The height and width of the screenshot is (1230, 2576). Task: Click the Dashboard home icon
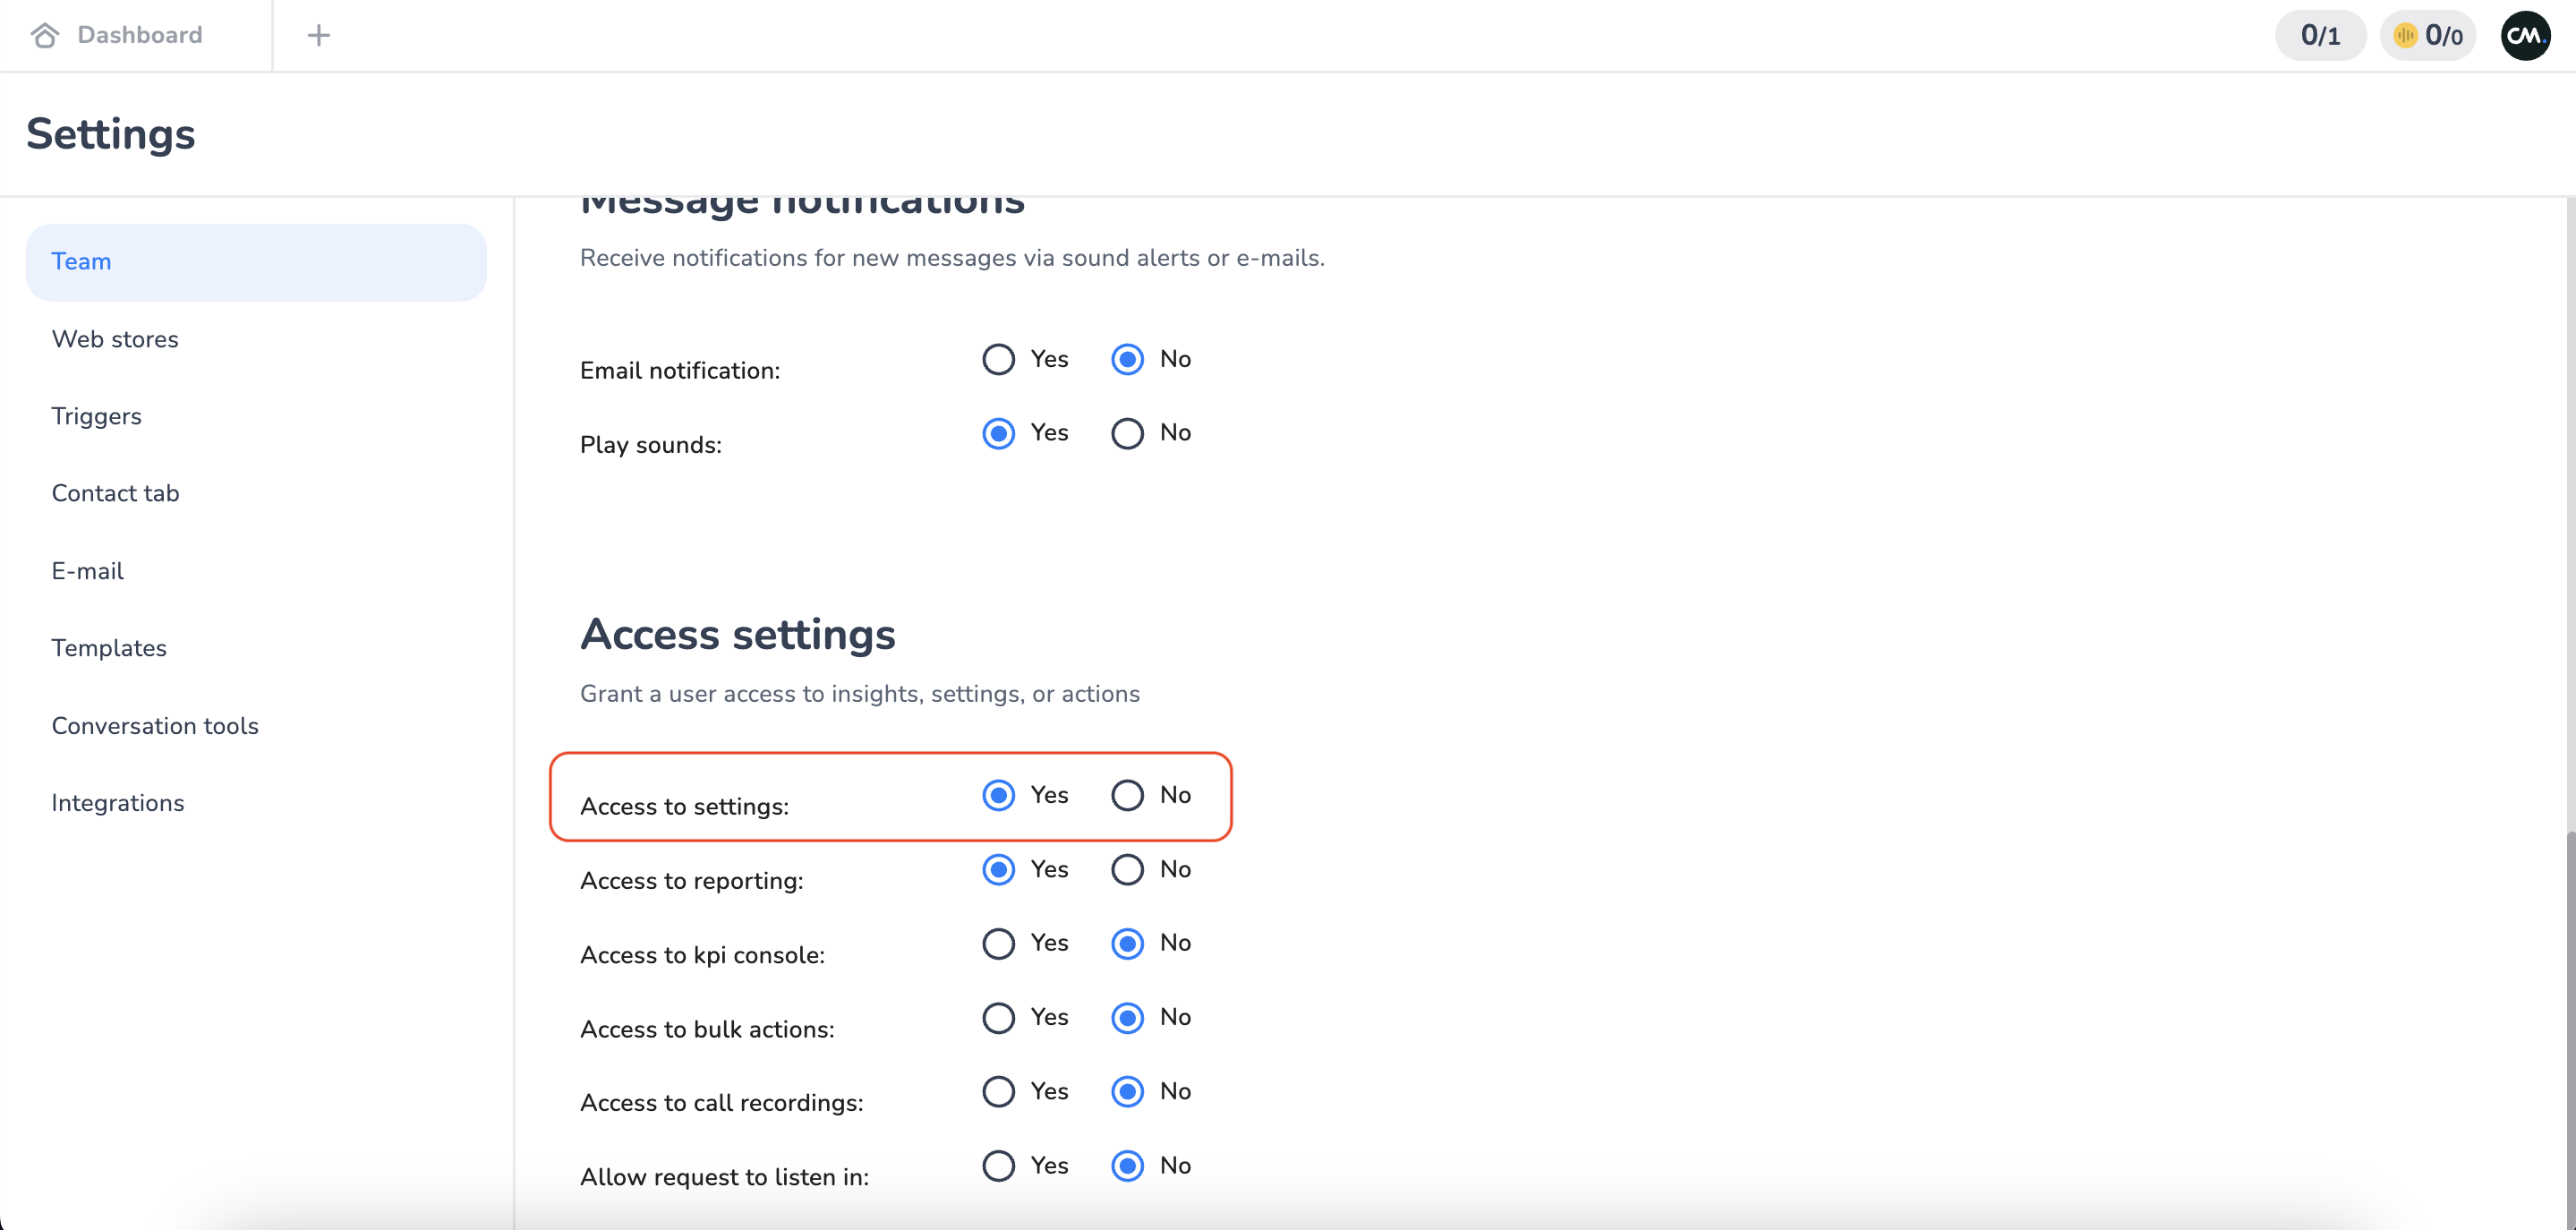44,35
